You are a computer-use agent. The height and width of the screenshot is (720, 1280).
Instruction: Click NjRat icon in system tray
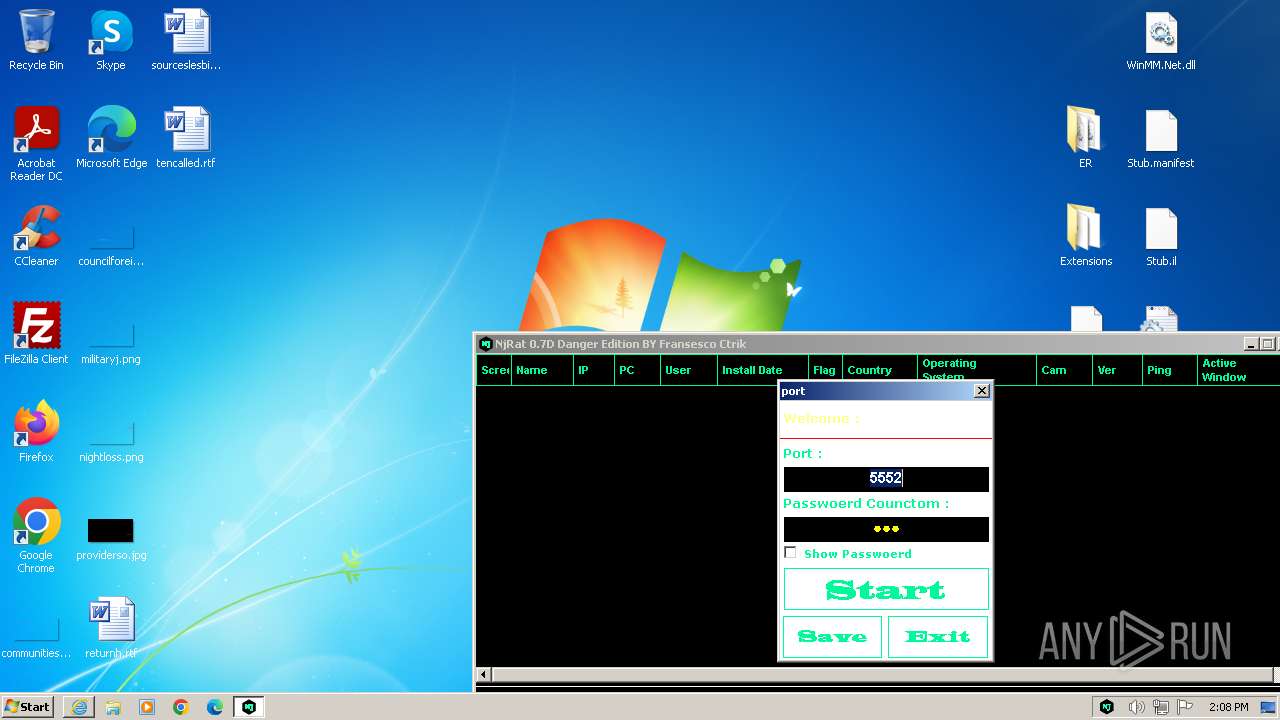tap(1107, 707)
